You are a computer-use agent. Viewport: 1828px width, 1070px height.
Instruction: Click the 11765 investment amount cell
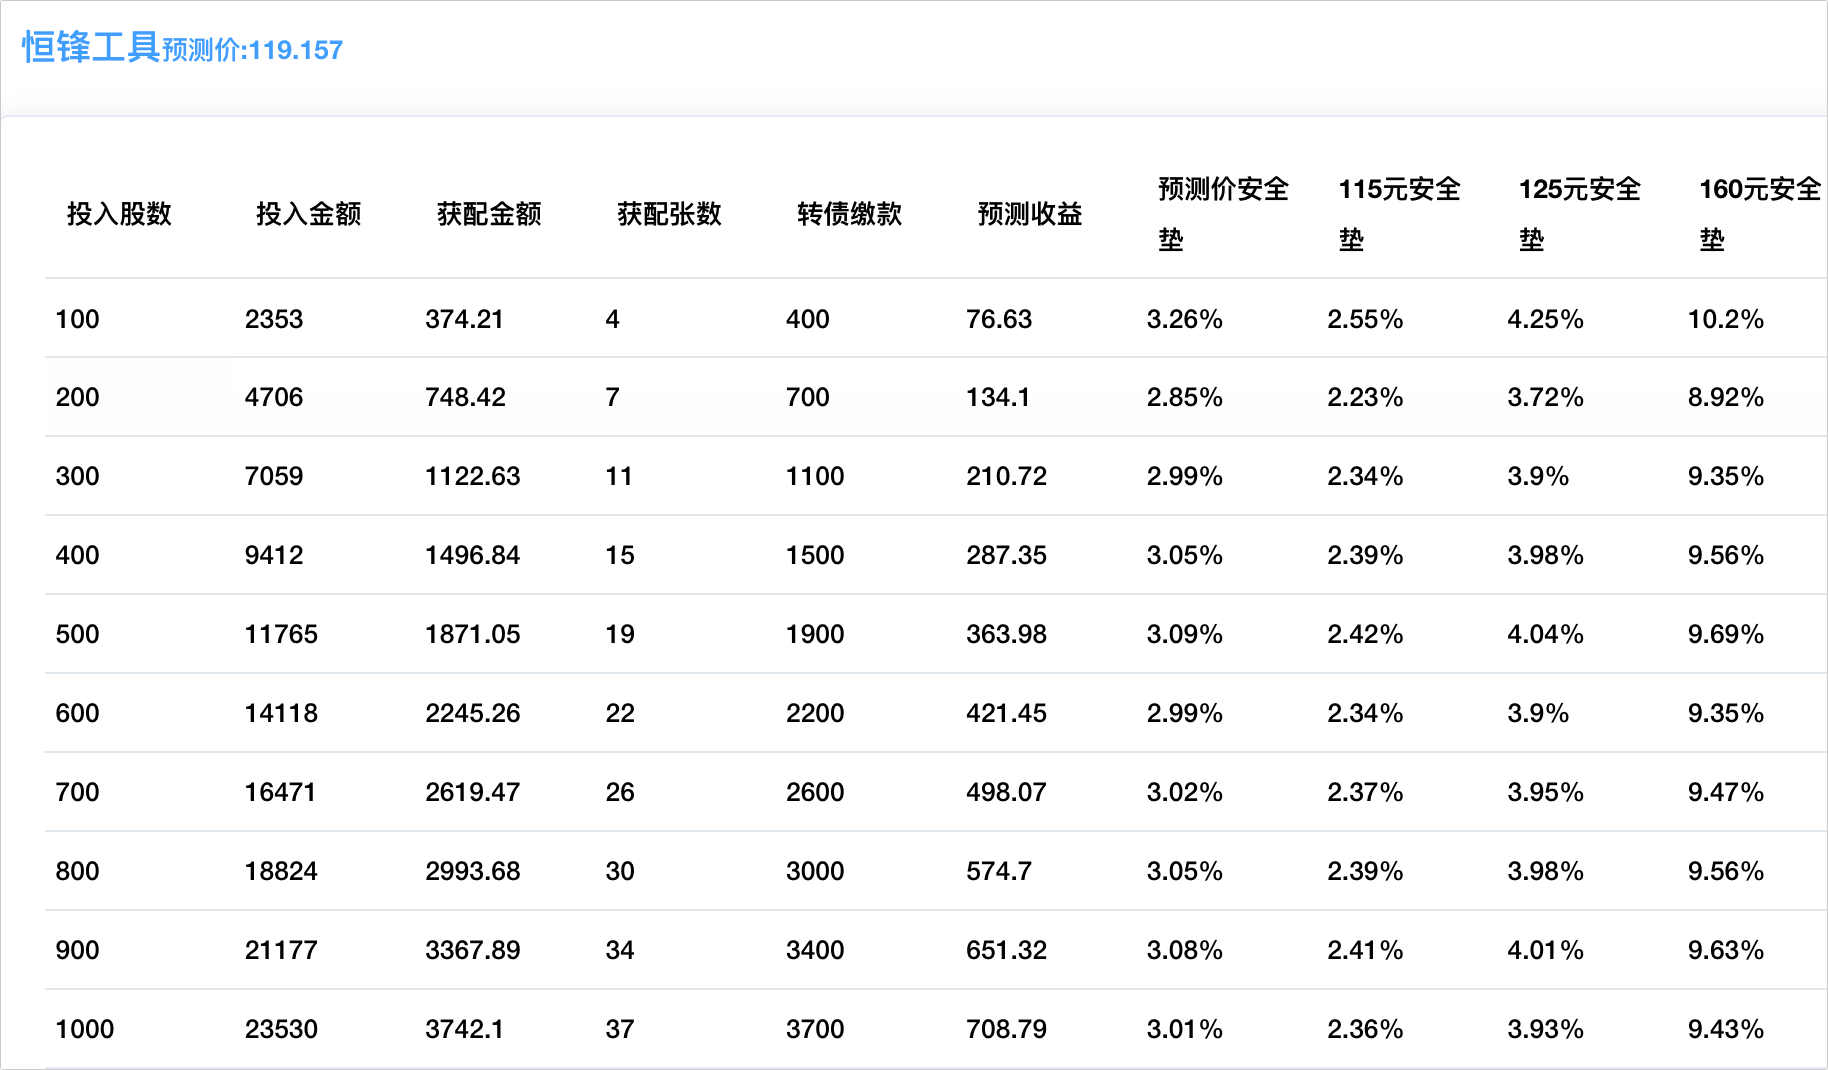click(281, 634)
